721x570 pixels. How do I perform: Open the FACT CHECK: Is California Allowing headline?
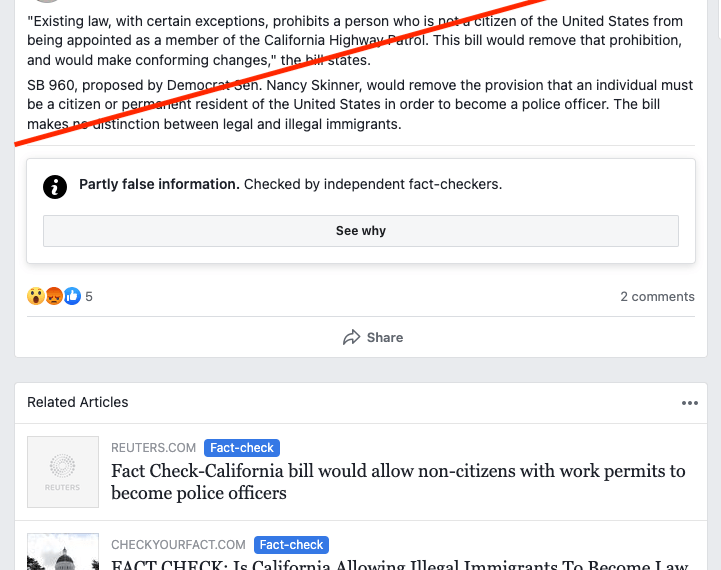click(x=400, y=564)
